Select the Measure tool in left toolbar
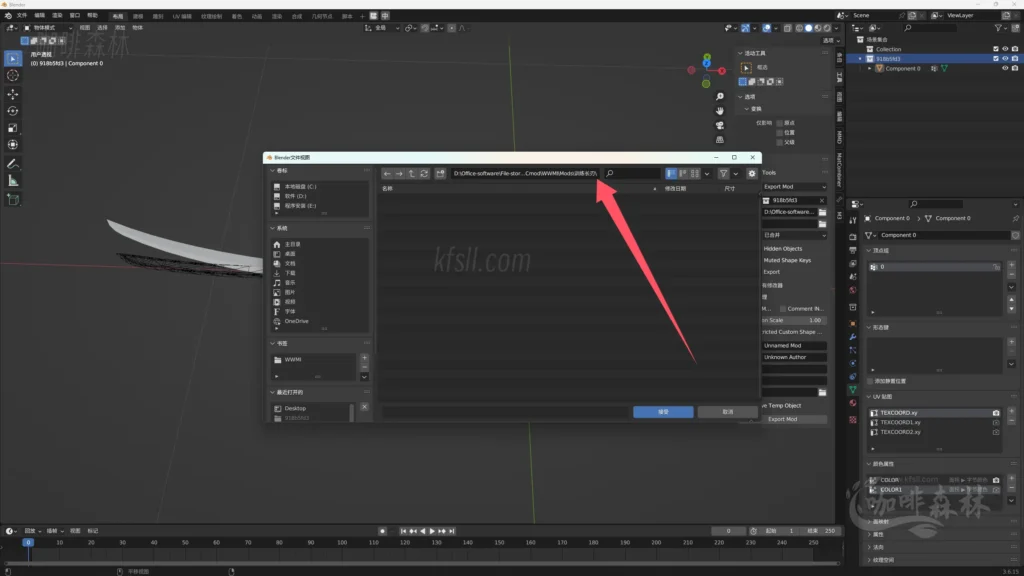1024x576 pixels. [13, 181]
